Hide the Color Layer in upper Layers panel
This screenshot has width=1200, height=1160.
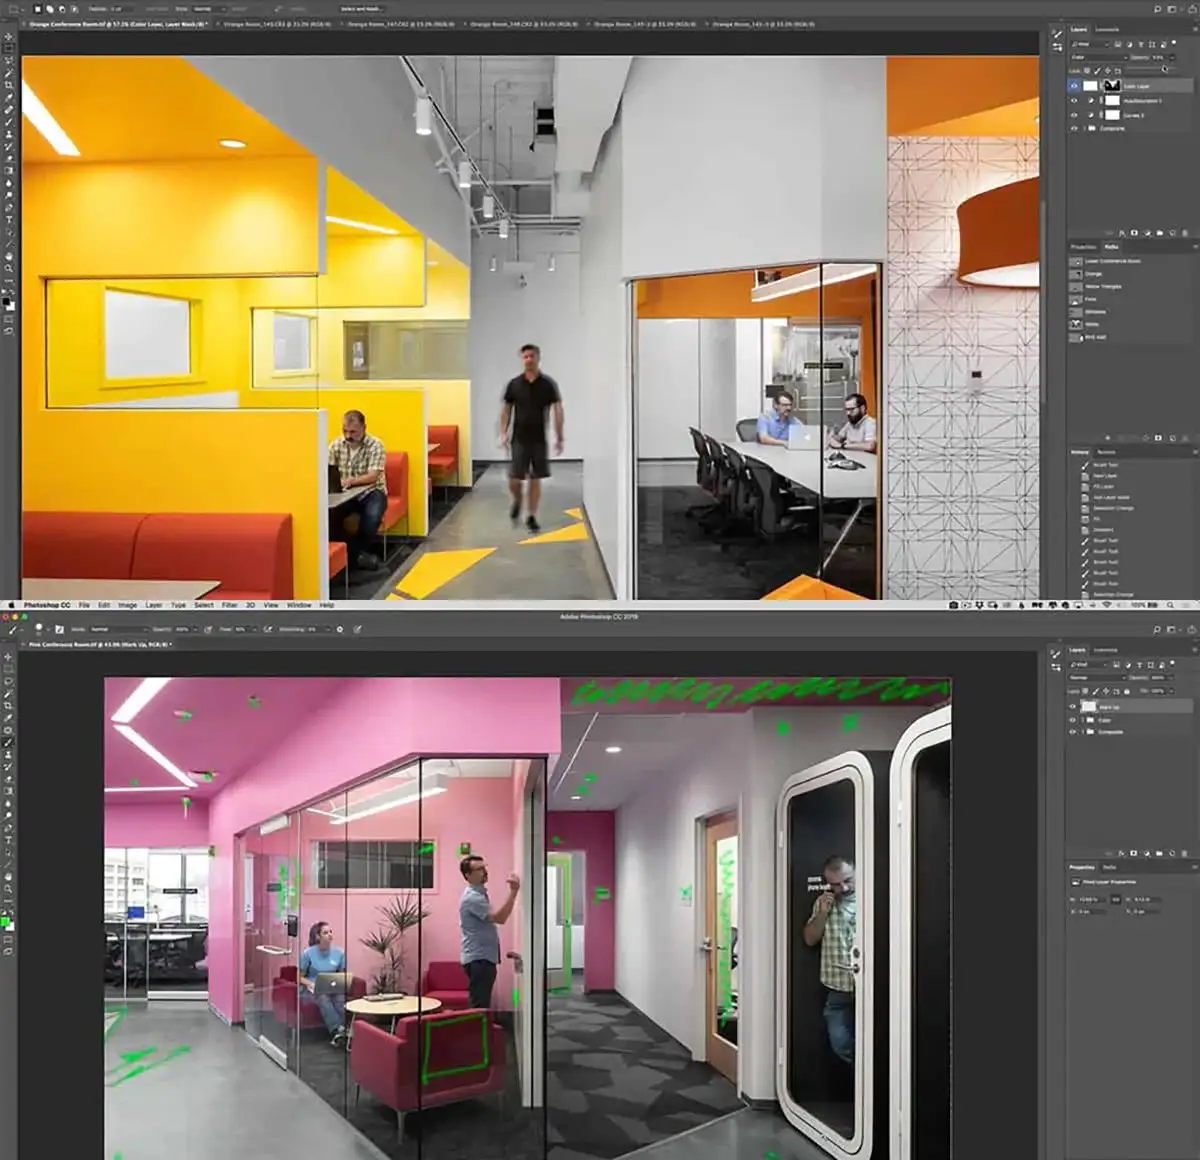pyautogui.click(x=1075, y=86)
